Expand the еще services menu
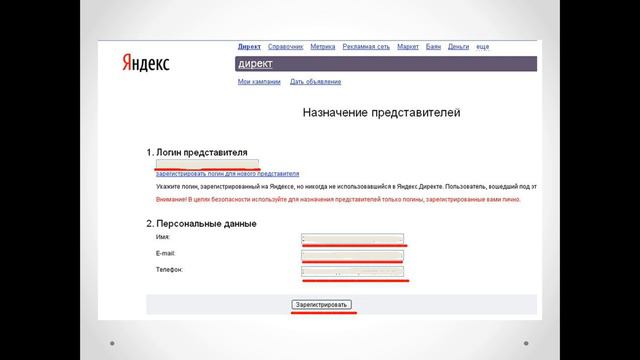 [482, 47]
